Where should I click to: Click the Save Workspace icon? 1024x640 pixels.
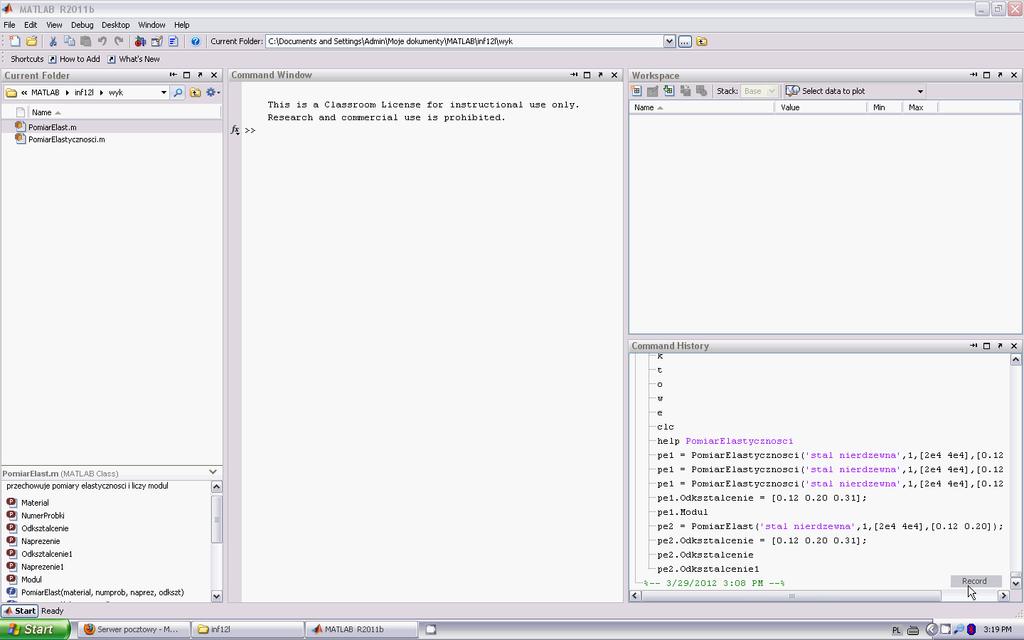click(x=685, y=91)
